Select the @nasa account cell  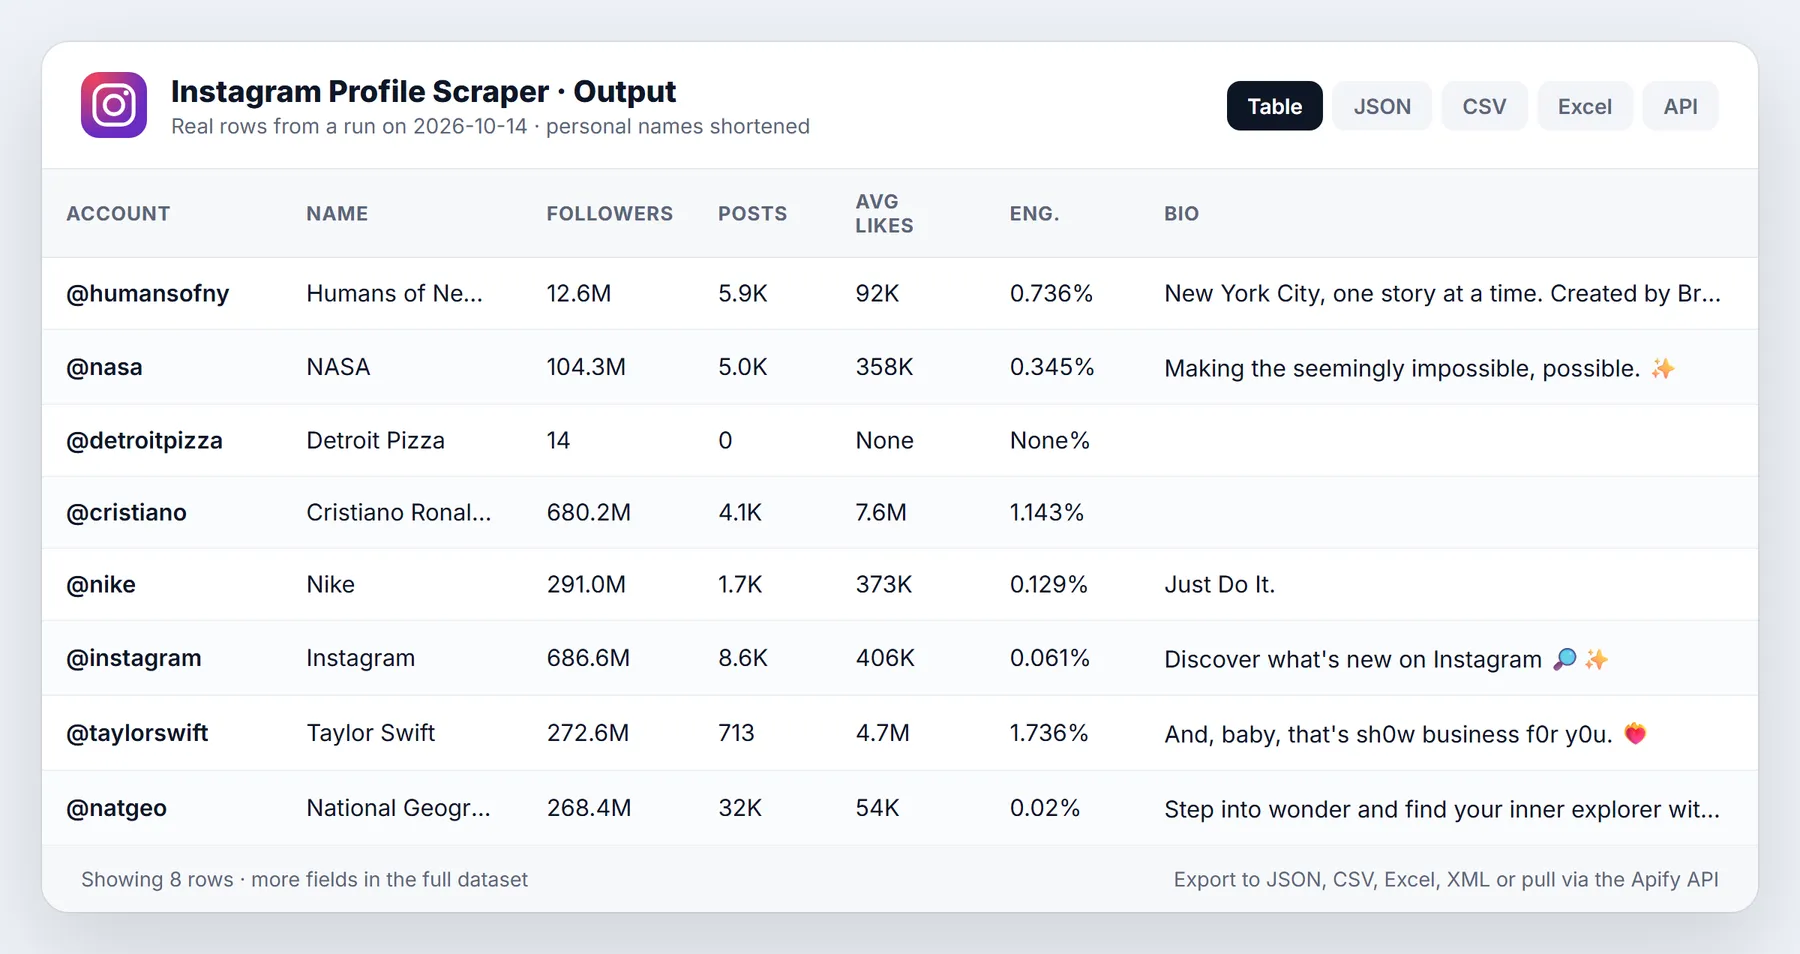click(x=104, y=368)
